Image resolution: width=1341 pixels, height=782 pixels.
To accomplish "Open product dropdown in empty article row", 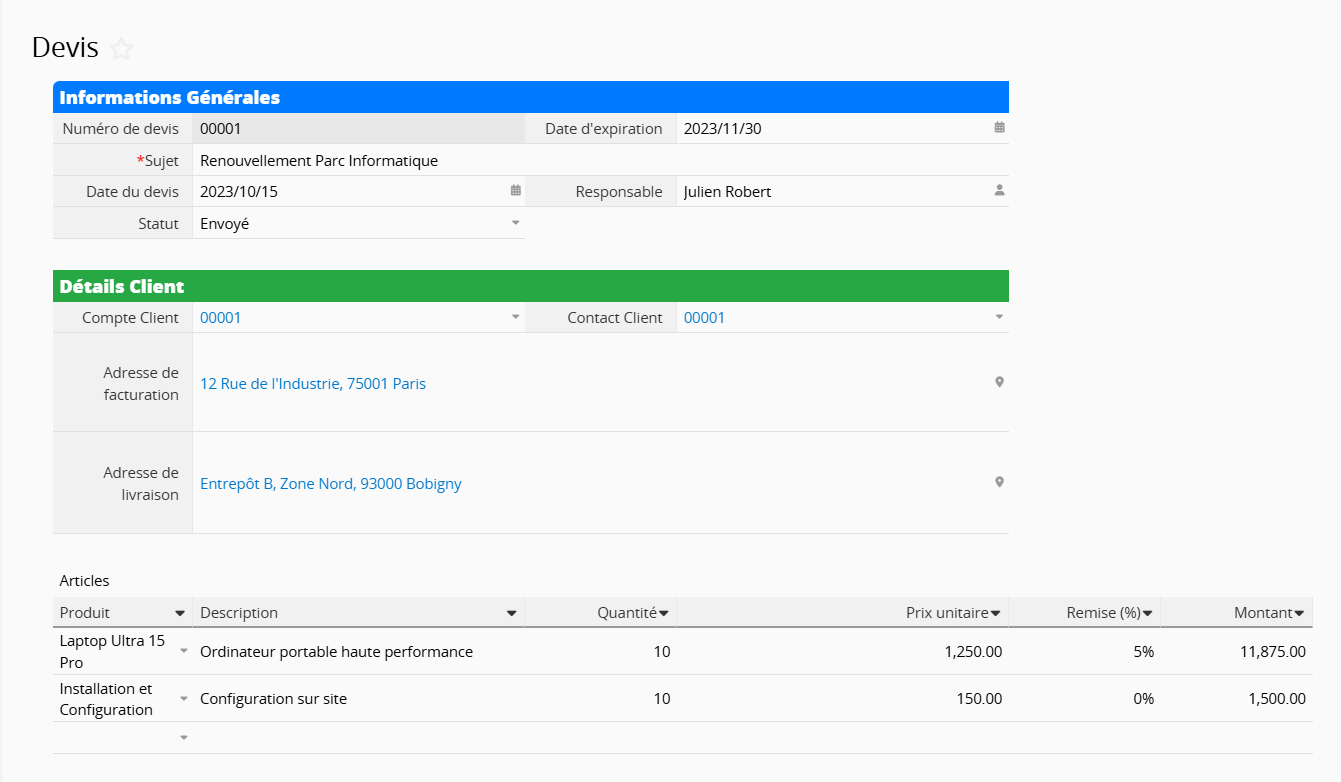I will click(184, 738).
